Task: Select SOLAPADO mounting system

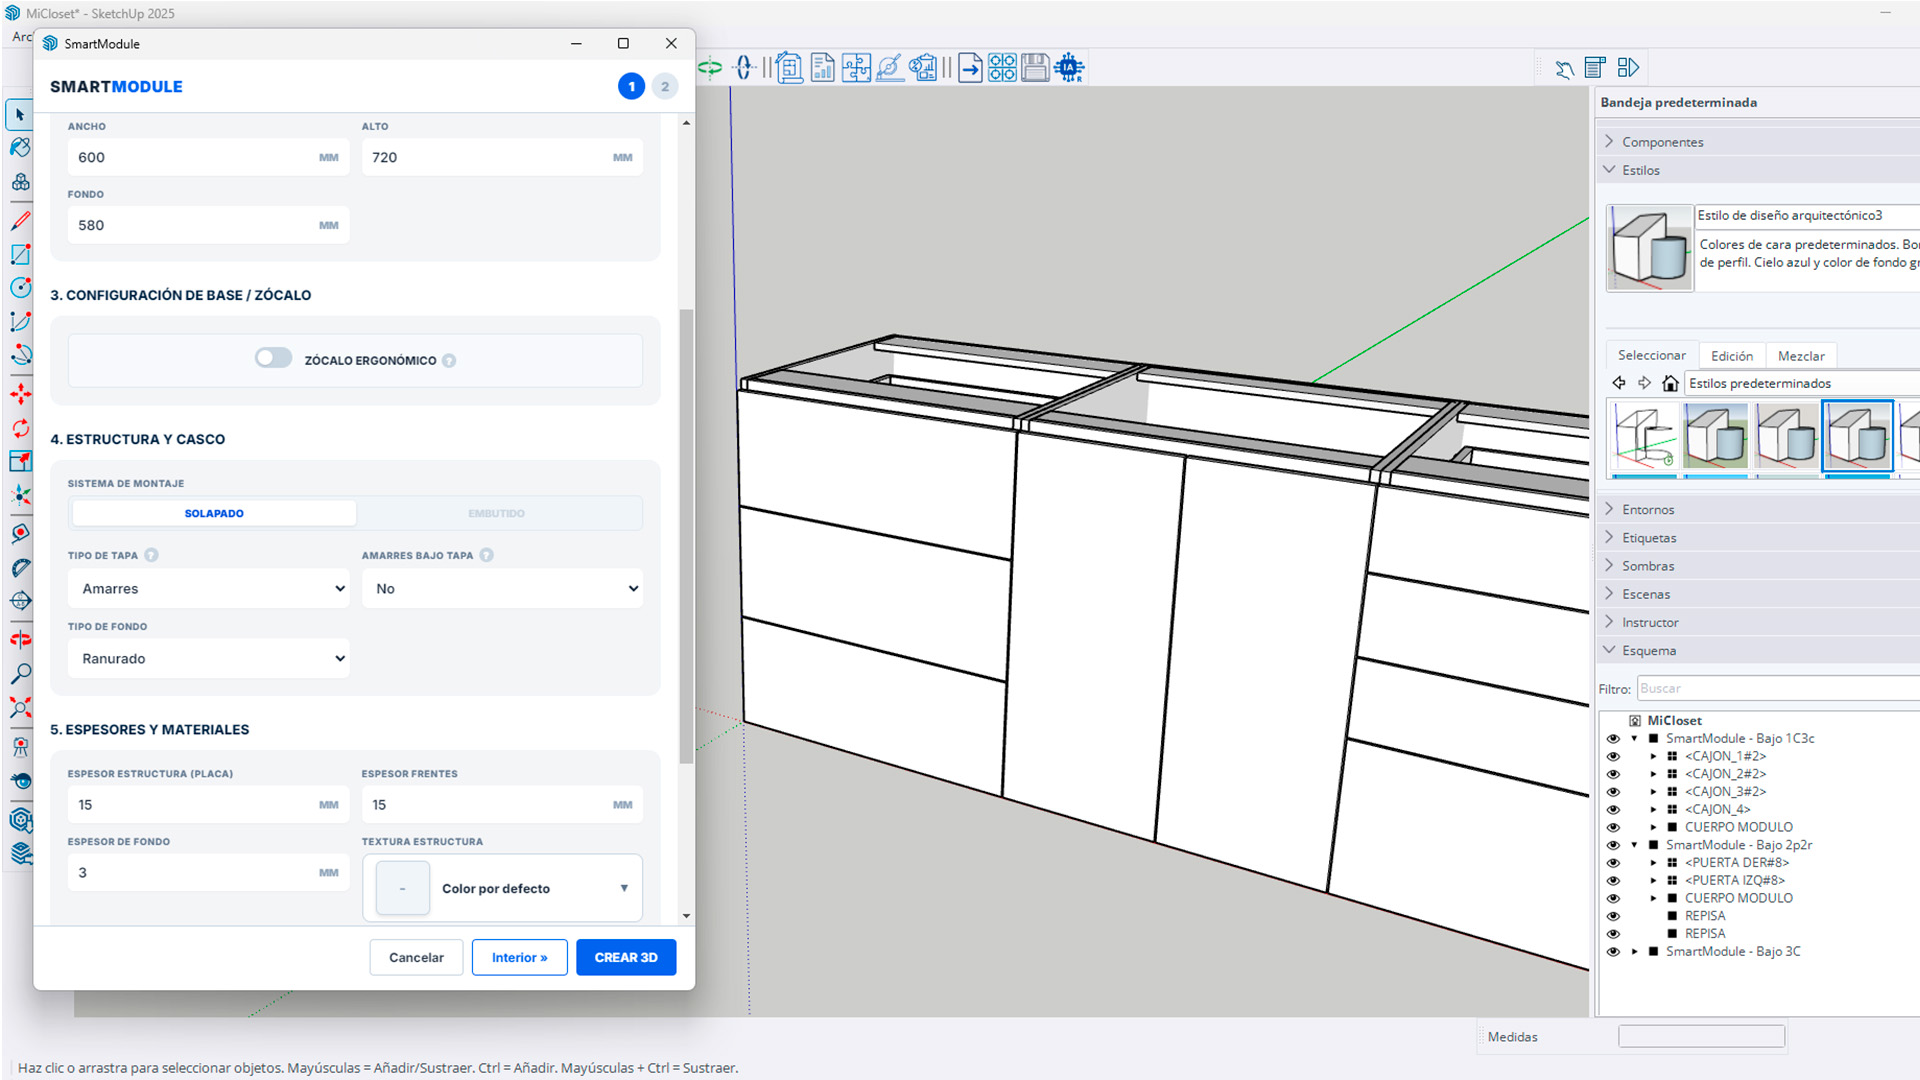Action: tap(214, 513)
